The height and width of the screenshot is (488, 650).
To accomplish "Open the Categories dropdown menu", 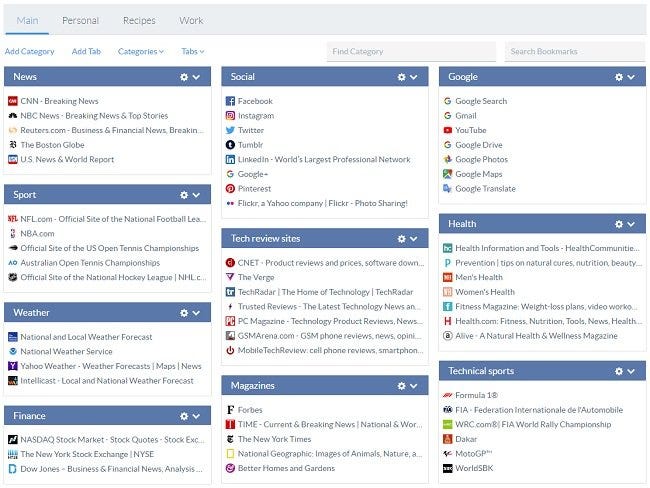I will coord(141,51).
